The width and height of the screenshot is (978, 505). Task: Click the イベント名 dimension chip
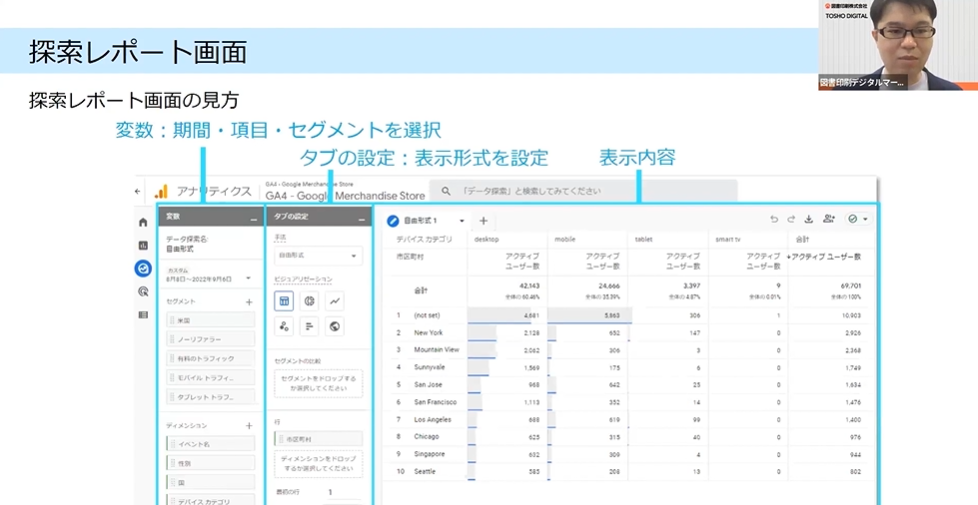pyautogui.click(x=211, y=444)
